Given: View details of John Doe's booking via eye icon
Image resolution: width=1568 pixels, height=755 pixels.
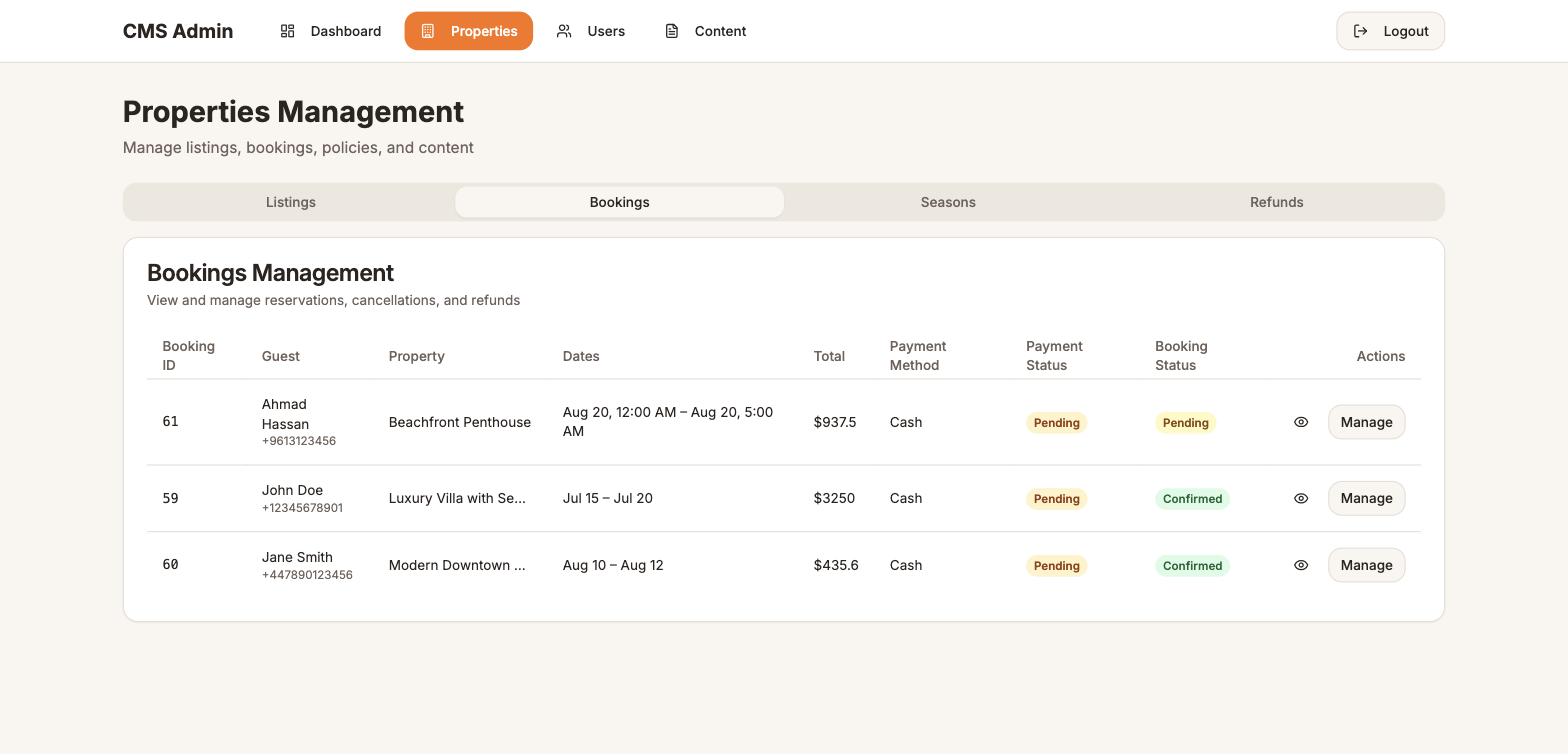Looking at the screenshot, I should (x=1301, y=498).
